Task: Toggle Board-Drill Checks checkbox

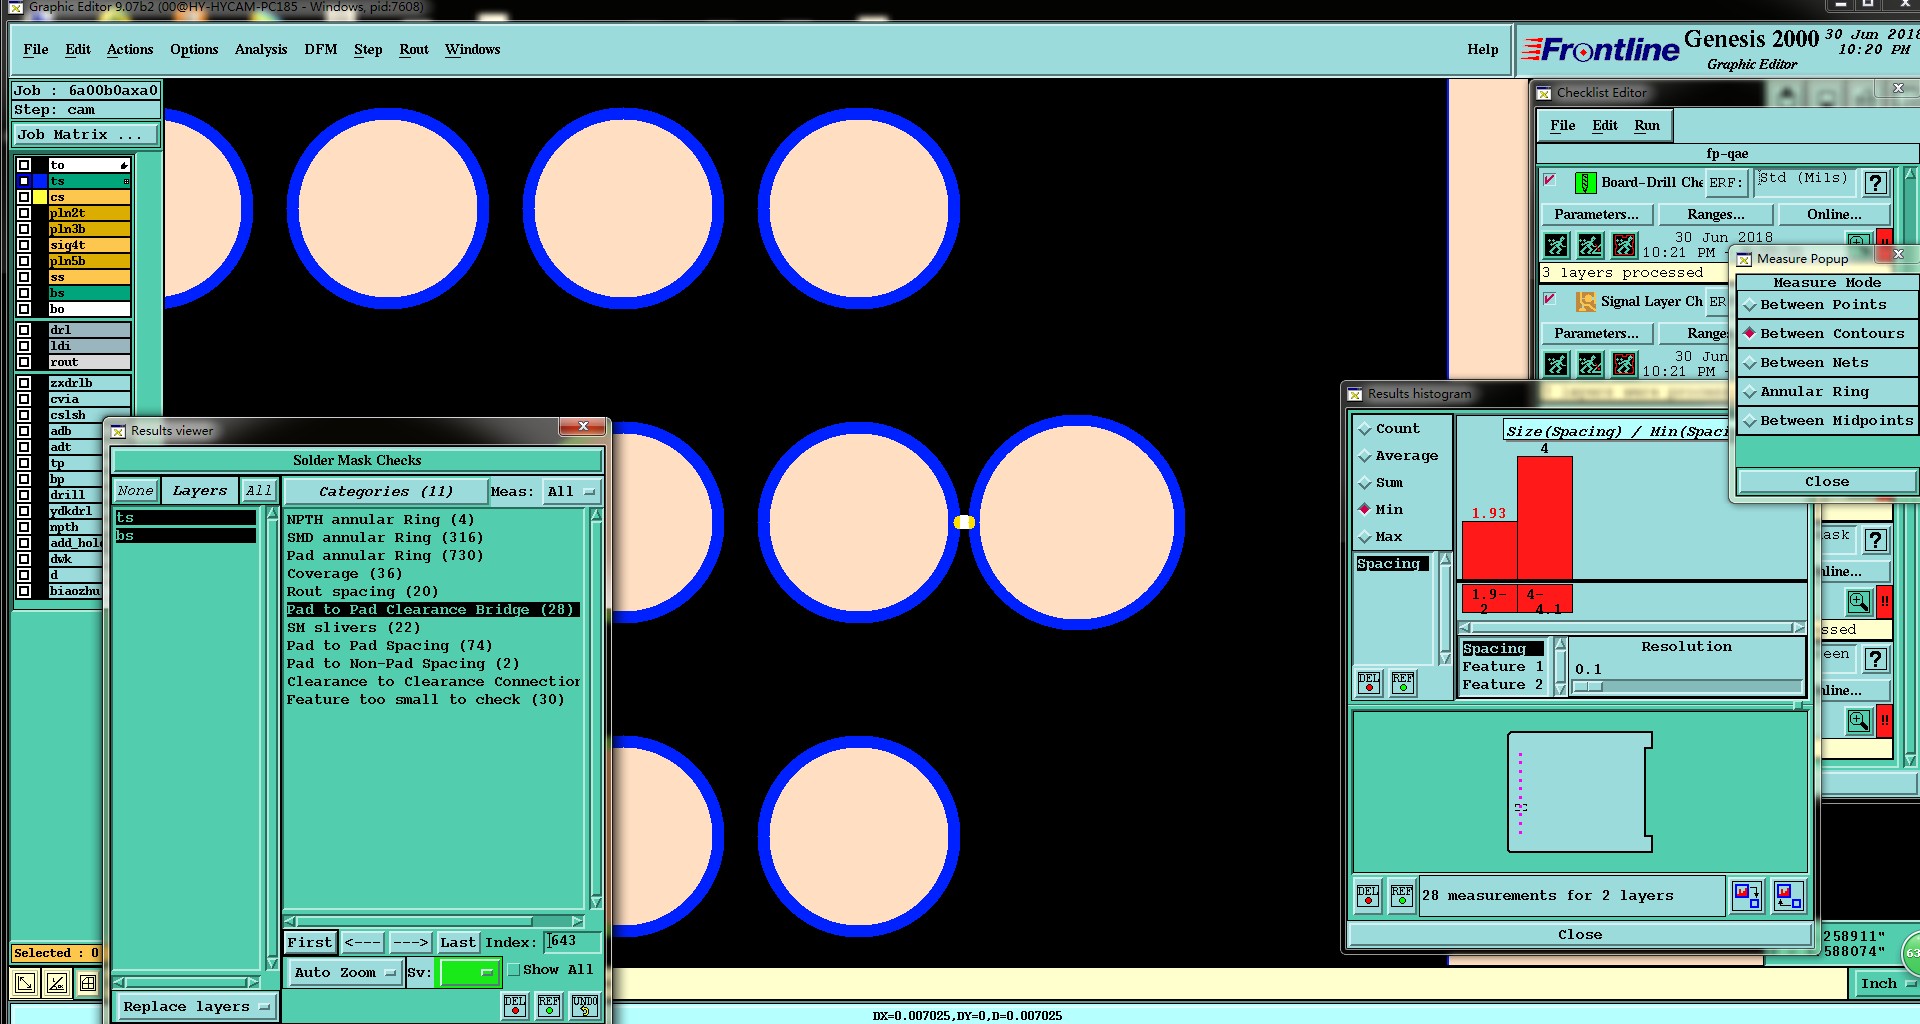Action: [x=1549, y=180]
